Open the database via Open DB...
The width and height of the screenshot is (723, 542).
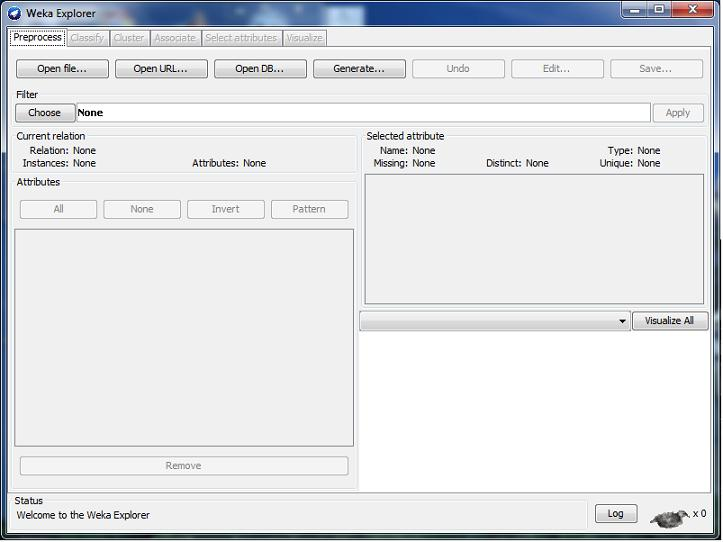(x=260, y=69)
